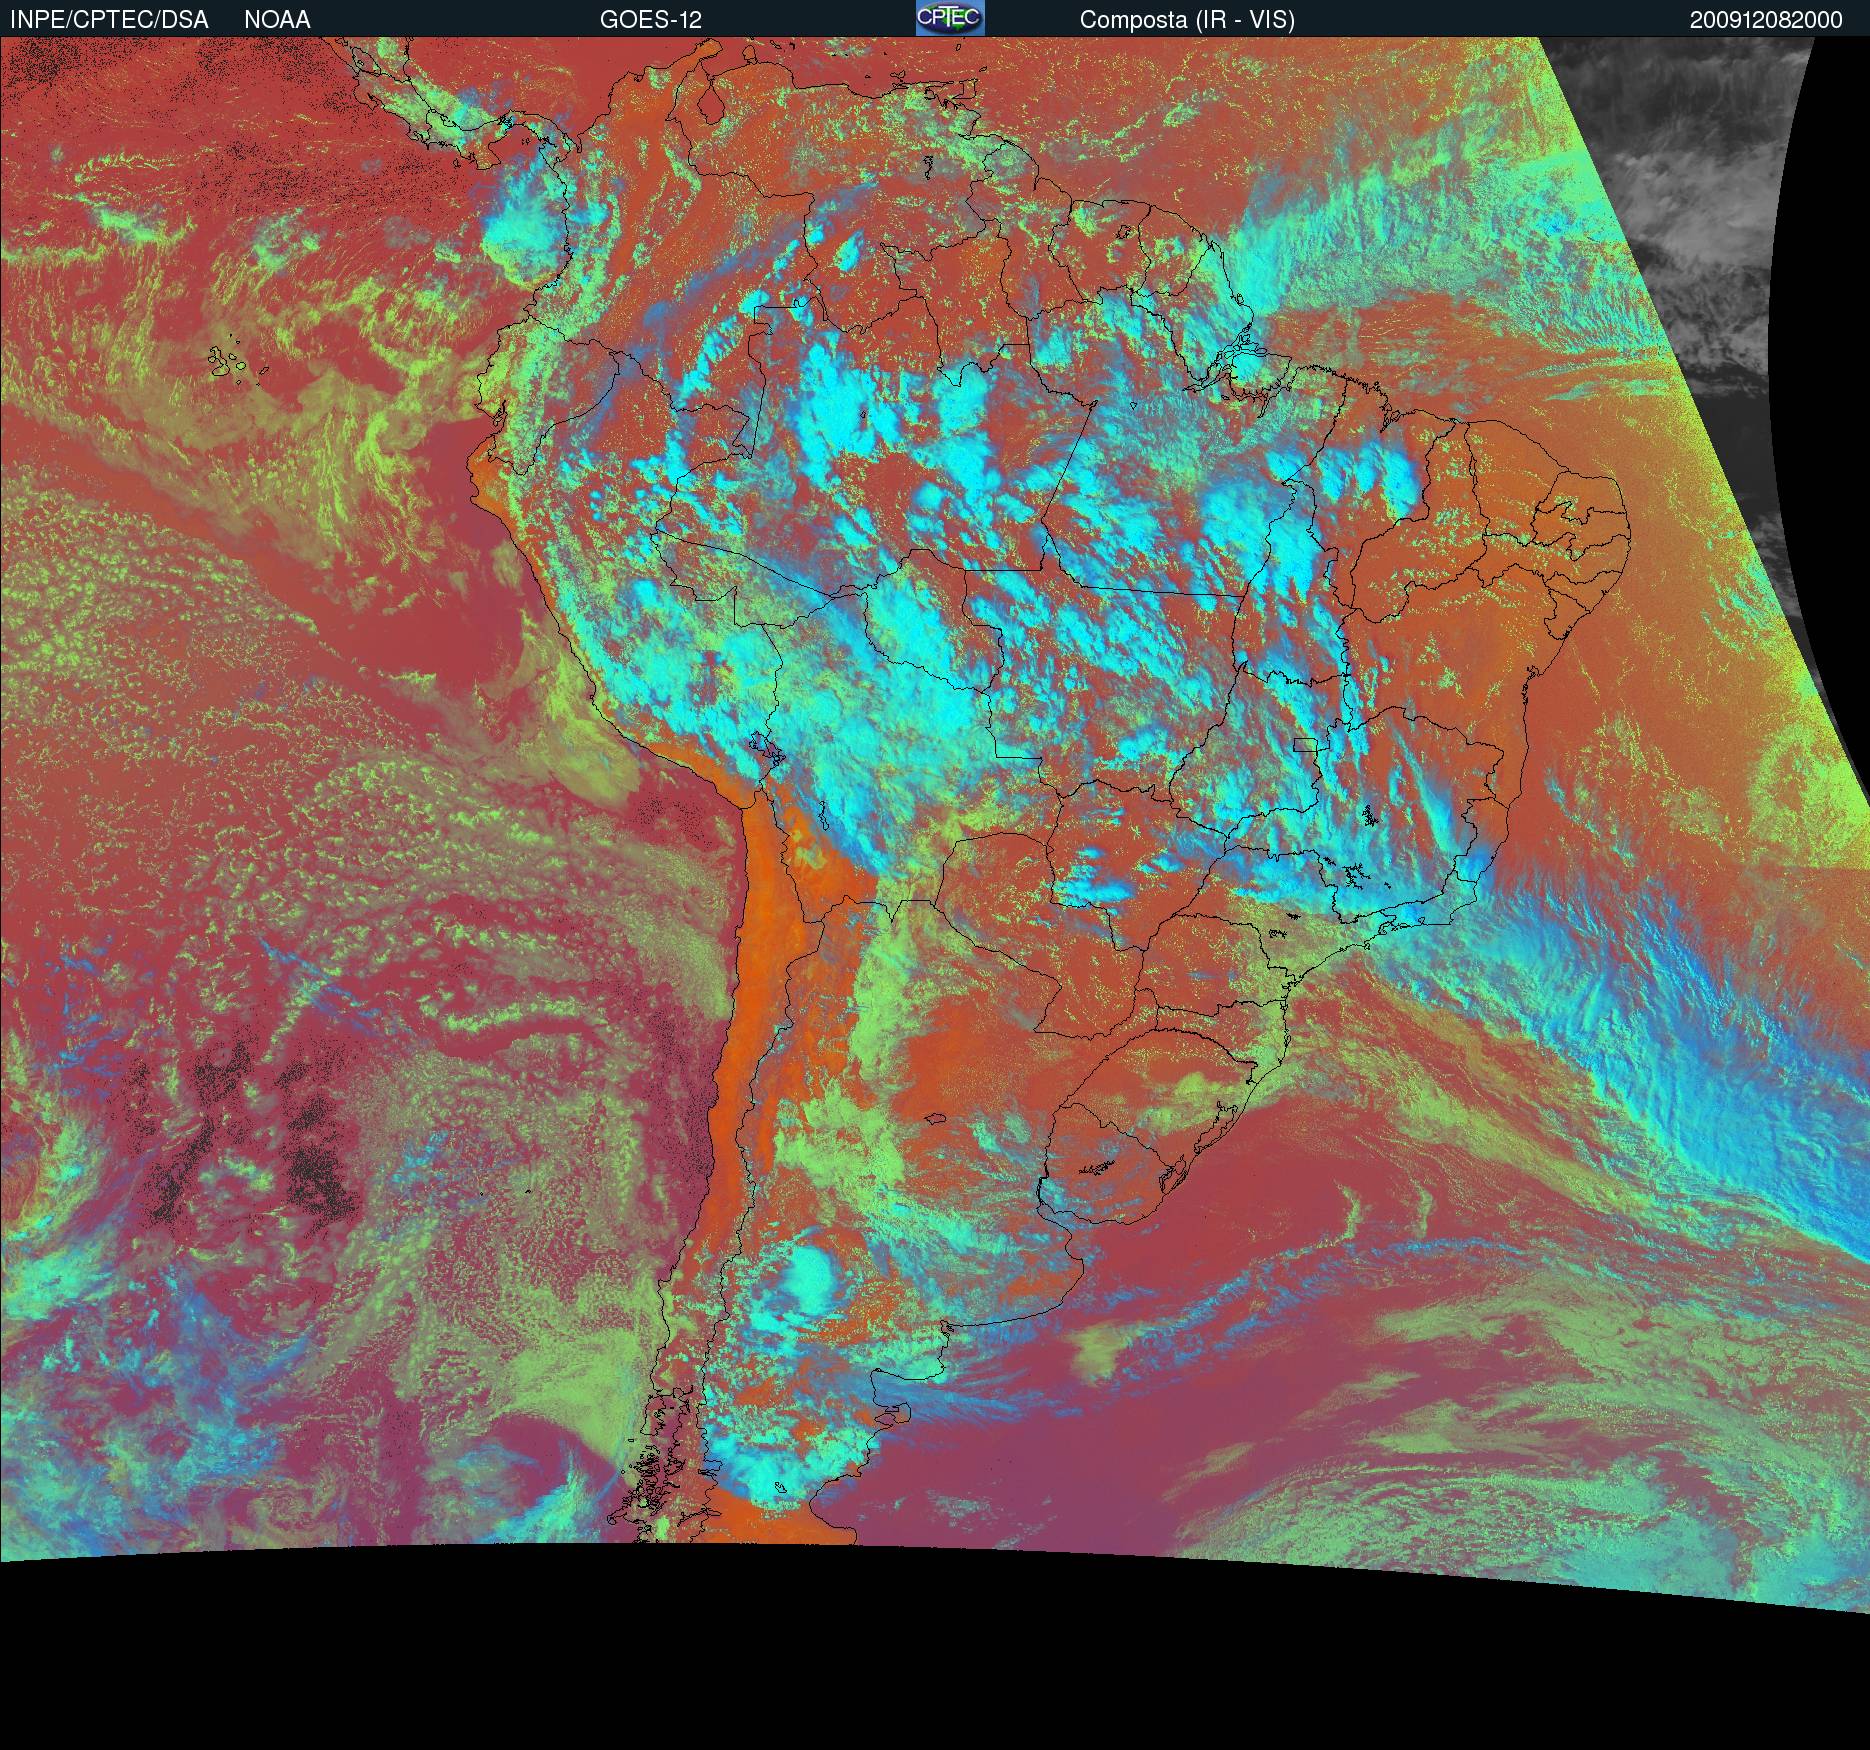Select the '200912082000' timestamp

[1766, 20]
